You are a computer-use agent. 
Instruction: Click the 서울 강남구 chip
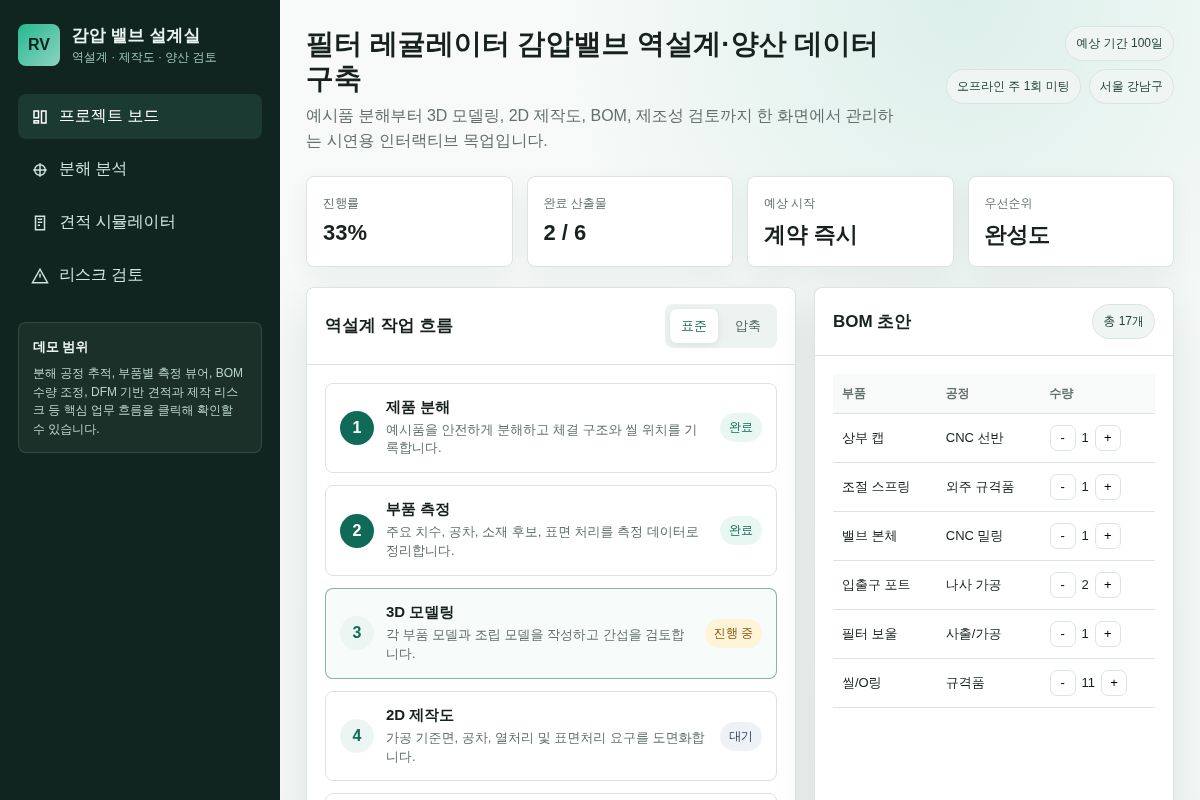coord(1131,86)
